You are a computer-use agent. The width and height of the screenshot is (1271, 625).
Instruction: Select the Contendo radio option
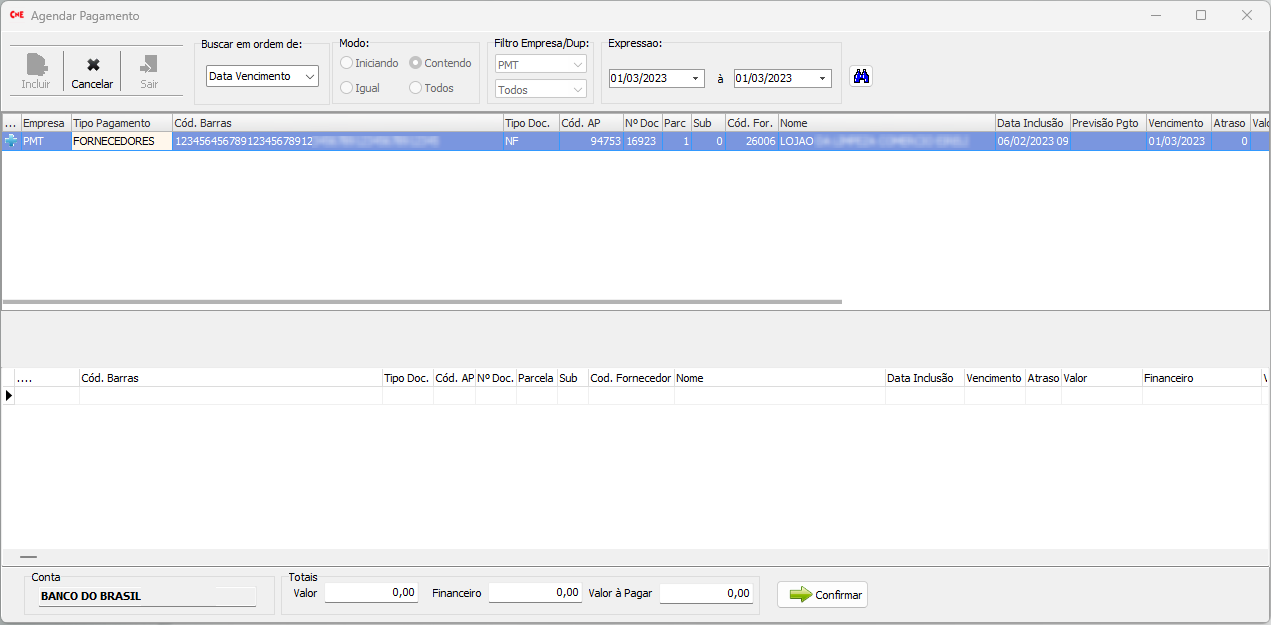tap(416, 63)
